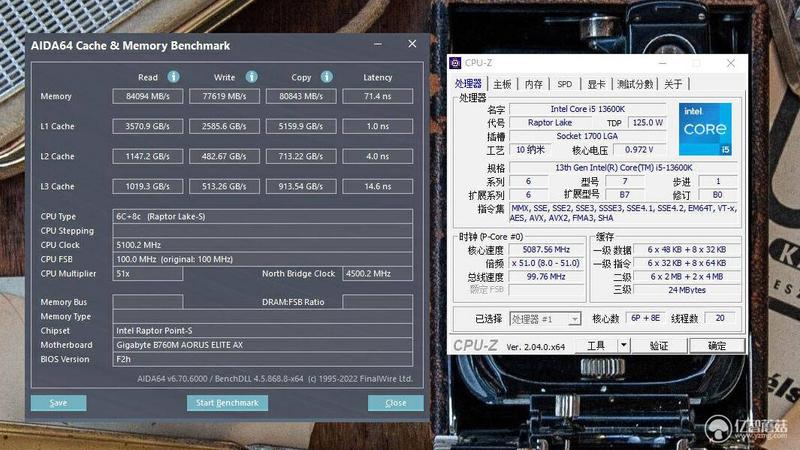Close AIDA64 window with title bar X
800x450 pixels.
[x=412, y=44]
